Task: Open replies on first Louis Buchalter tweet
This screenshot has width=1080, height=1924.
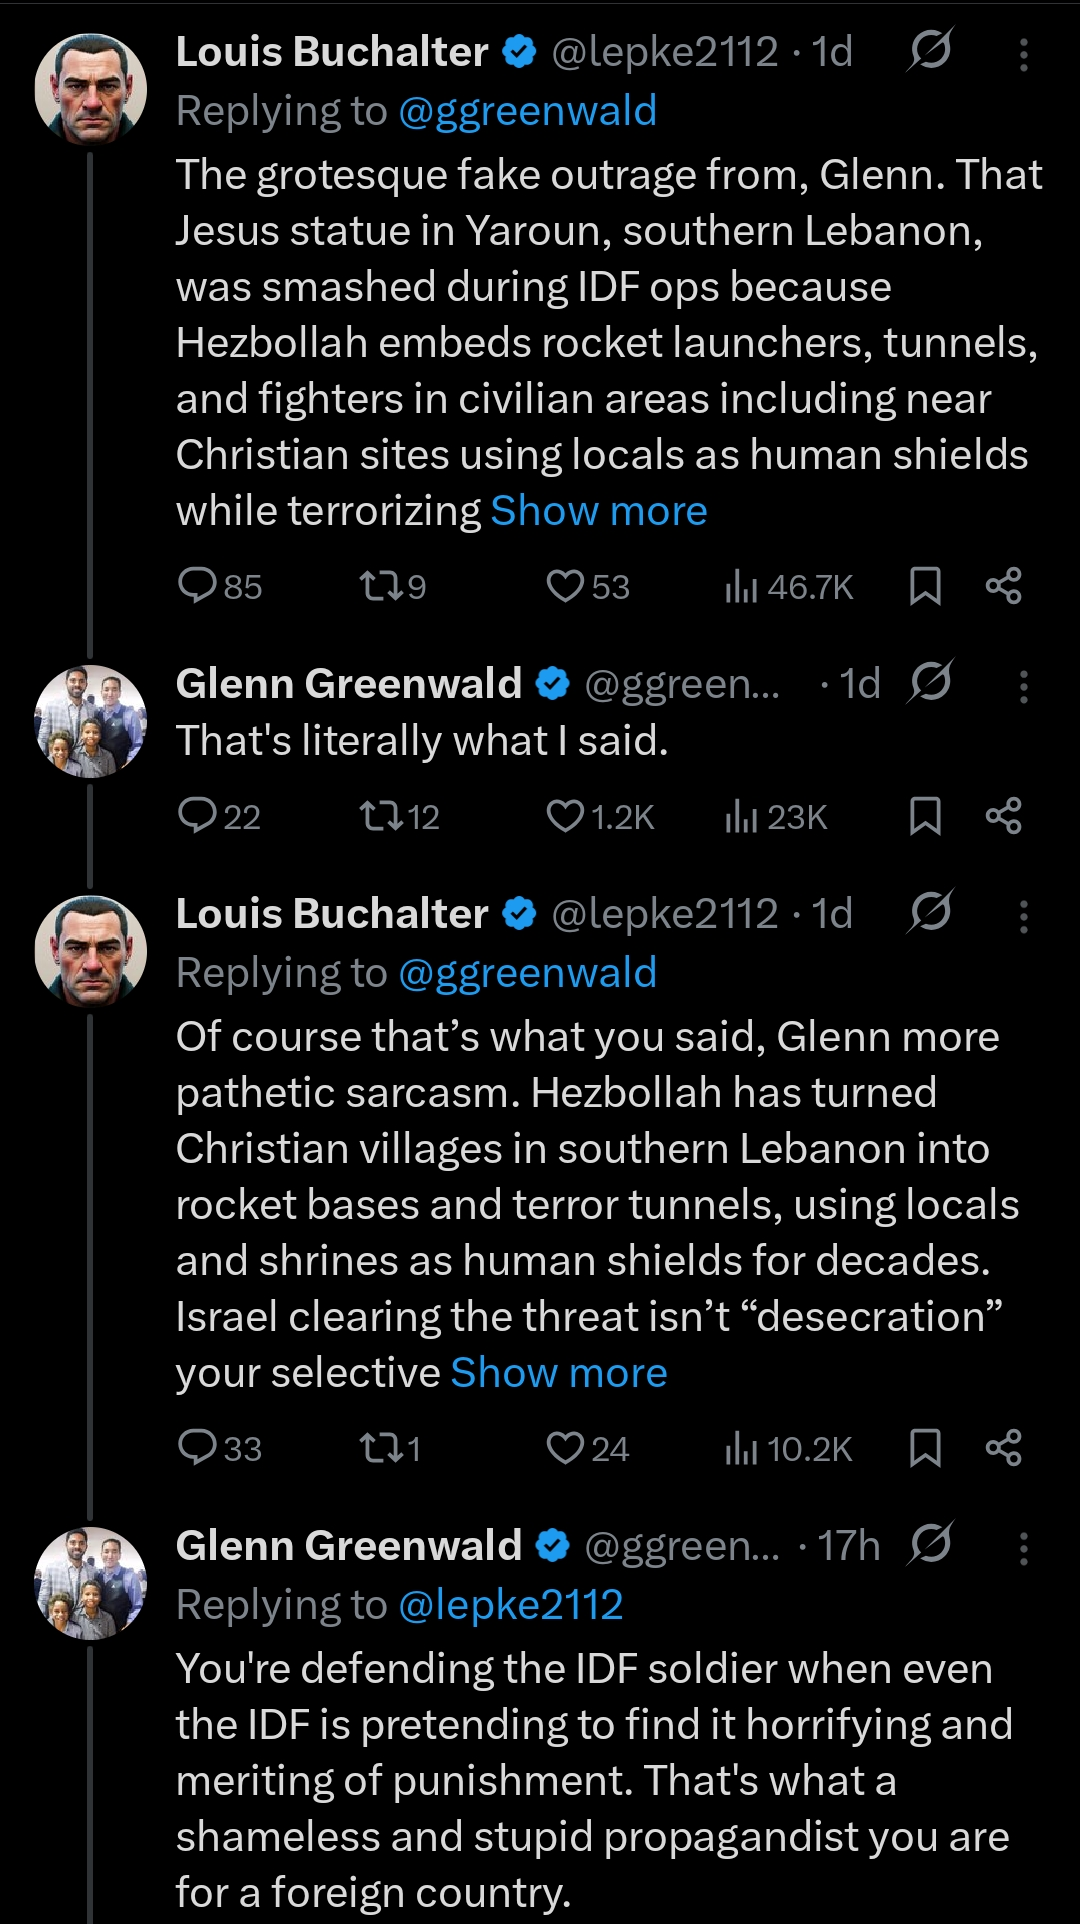Action: click(219, 586)
